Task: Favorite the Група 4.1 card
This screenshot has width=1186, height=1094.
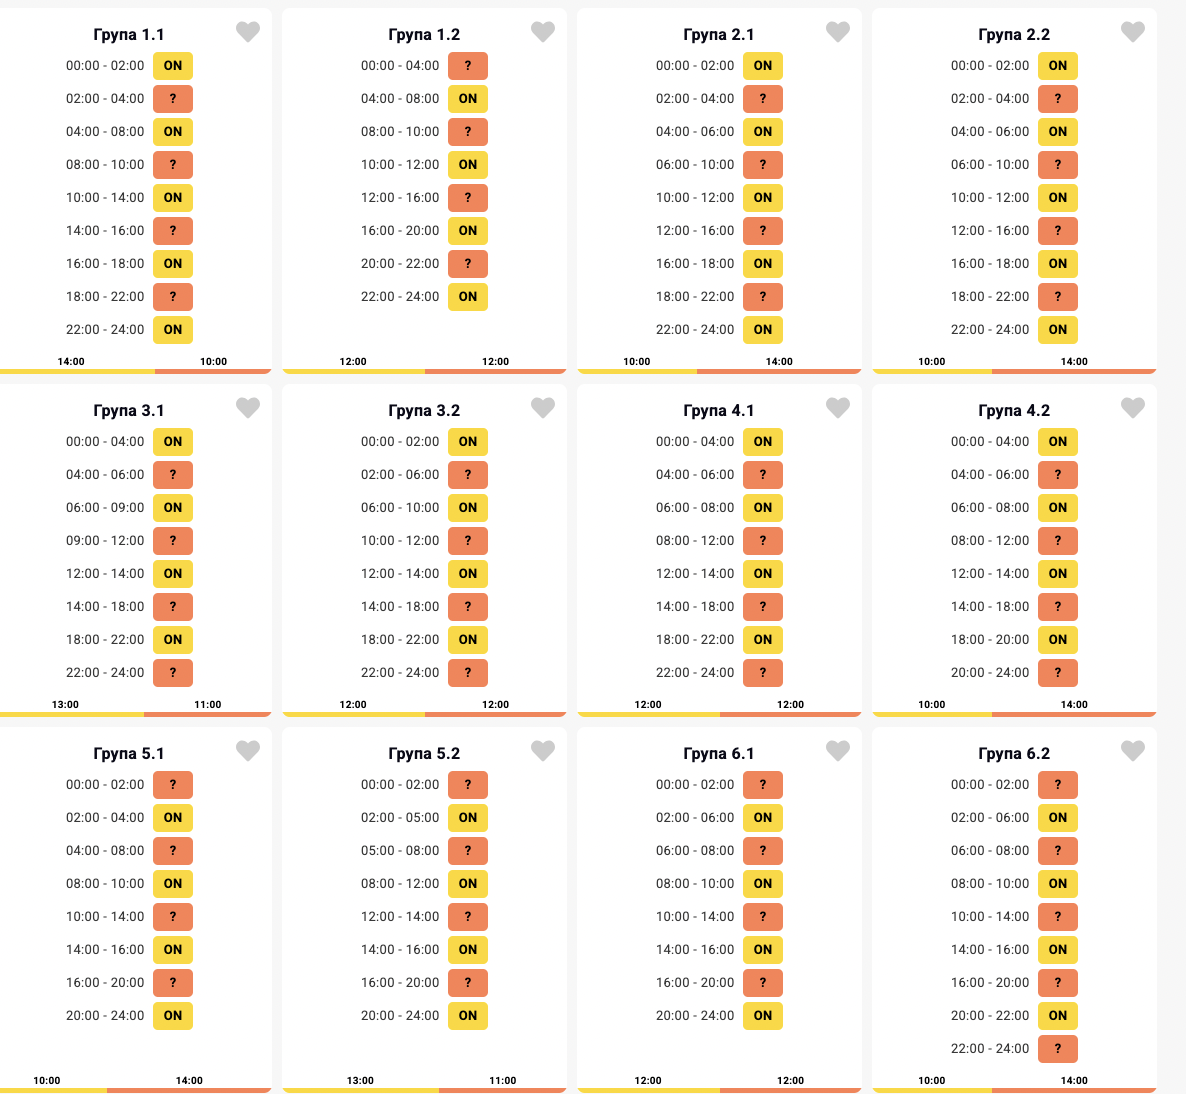Action: click(x=838, y=408)
